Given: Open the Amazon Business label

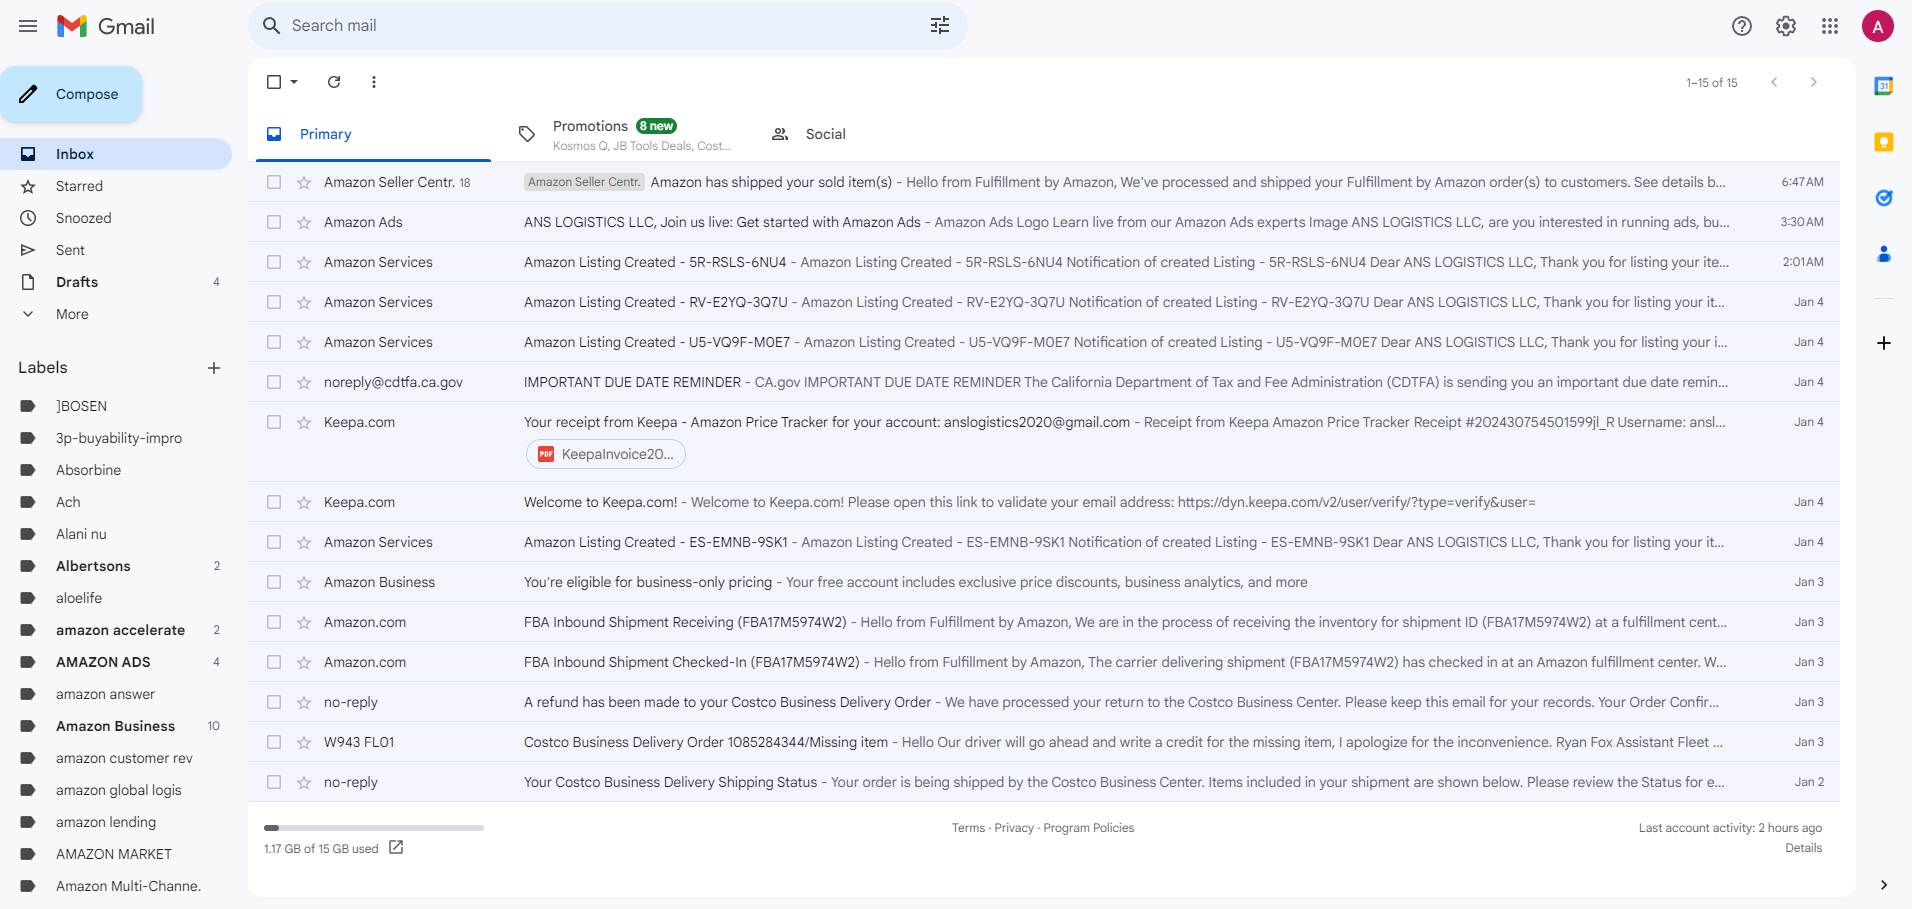Looking at the screenshot, I should pos(116,726).
